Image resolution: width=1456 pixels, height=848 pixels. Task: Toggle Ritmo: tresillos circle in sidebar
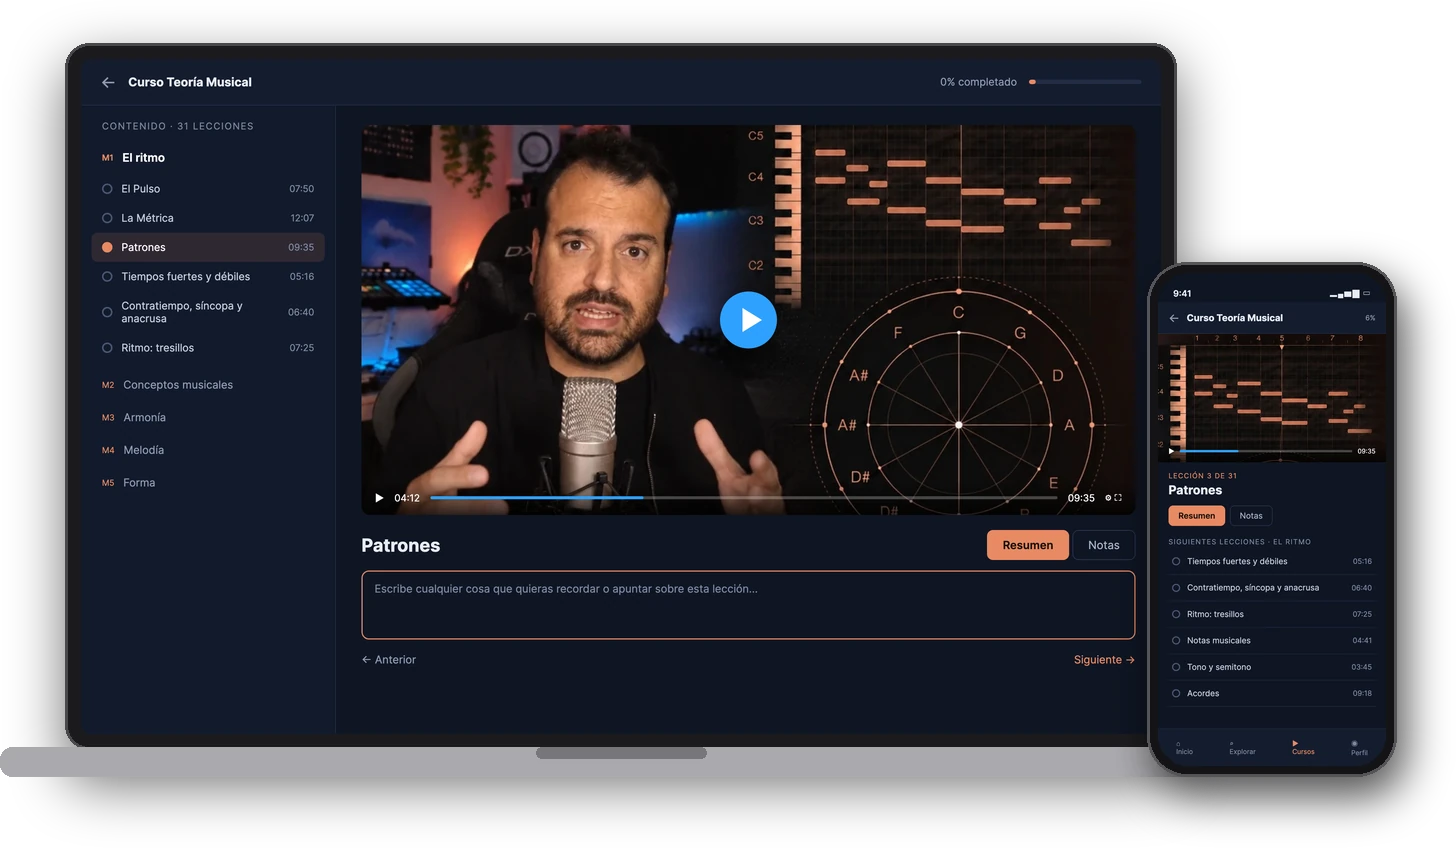click(107, 348)
